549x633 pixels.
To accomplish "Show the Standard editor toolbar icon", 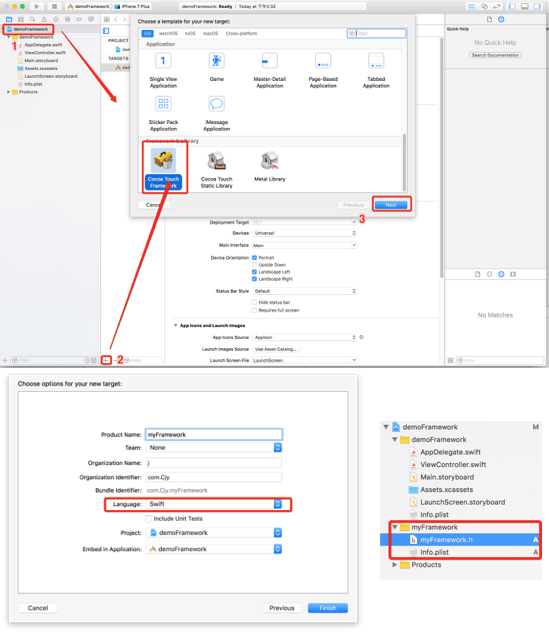I will [x=471, y=6].
